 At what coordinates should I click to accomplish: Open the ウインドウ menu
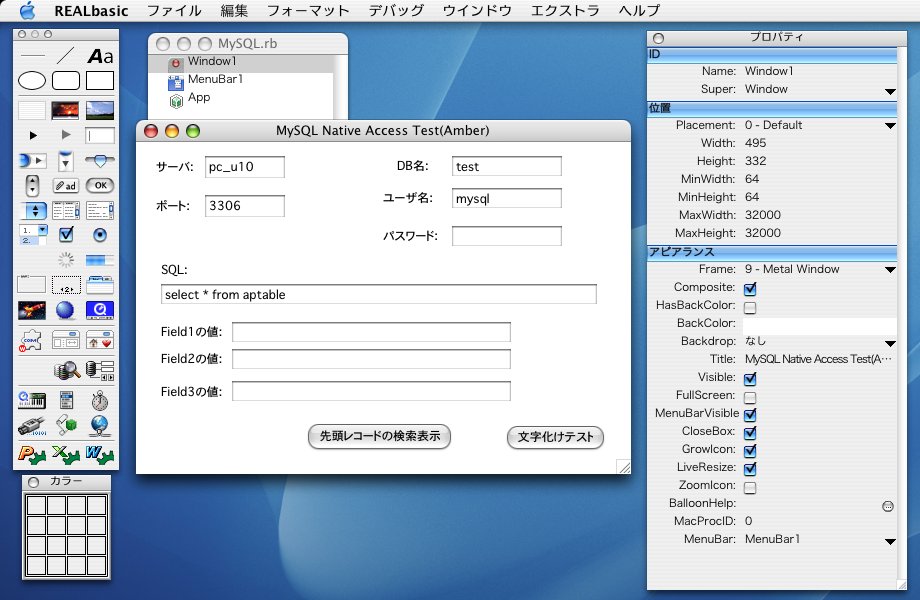(477, 11)
